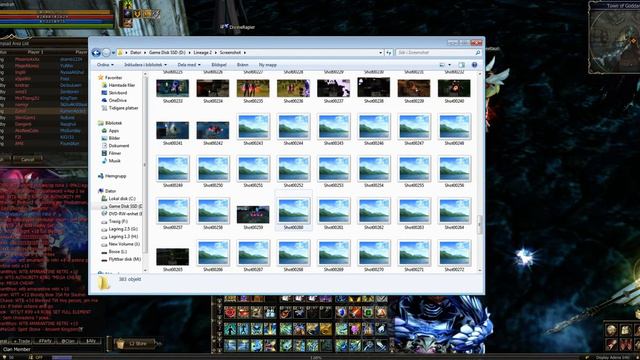Open the Bilder library

tap(111, 138)
